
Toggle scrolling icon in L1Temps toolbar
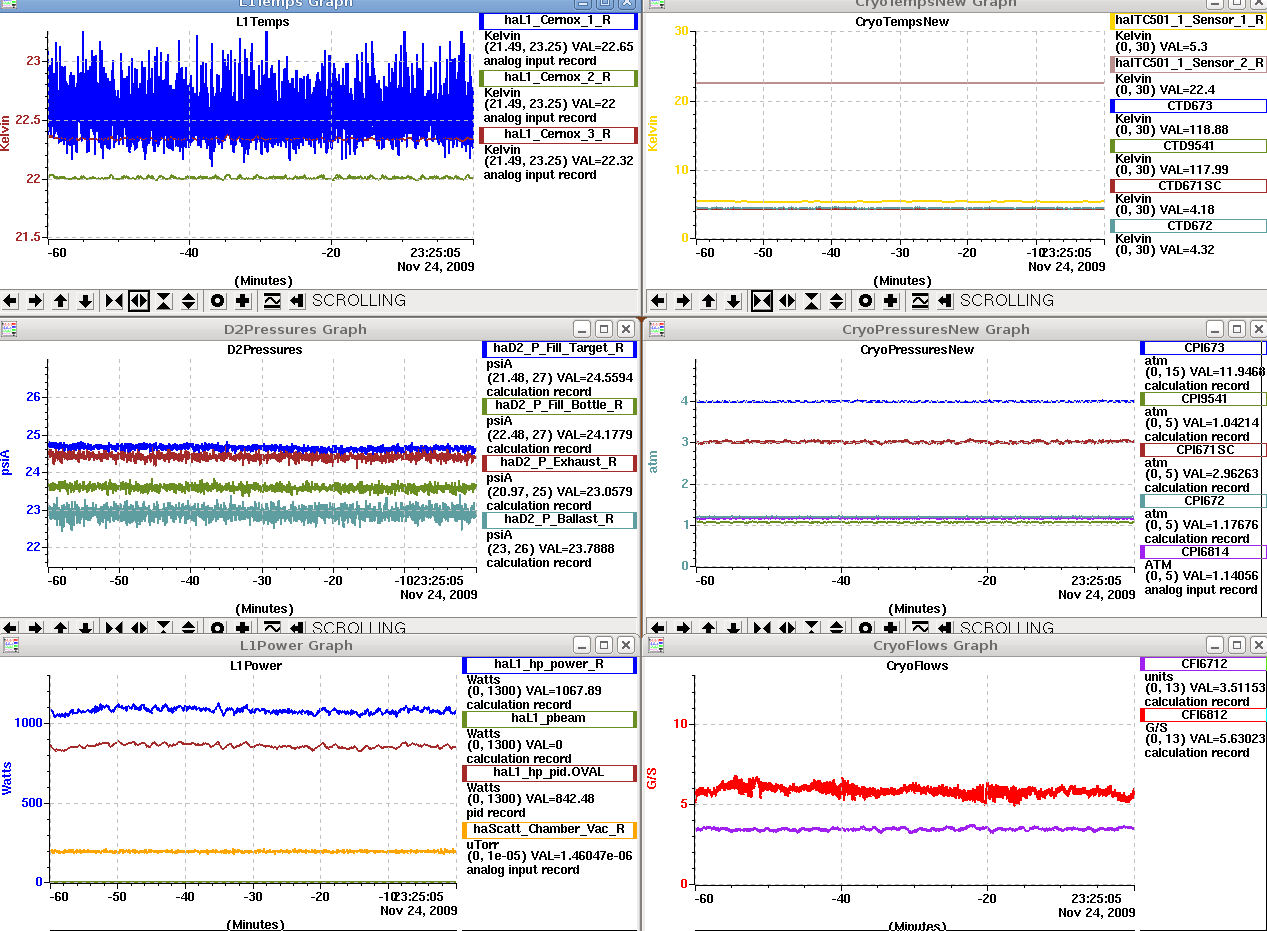(x=297, y=301)
